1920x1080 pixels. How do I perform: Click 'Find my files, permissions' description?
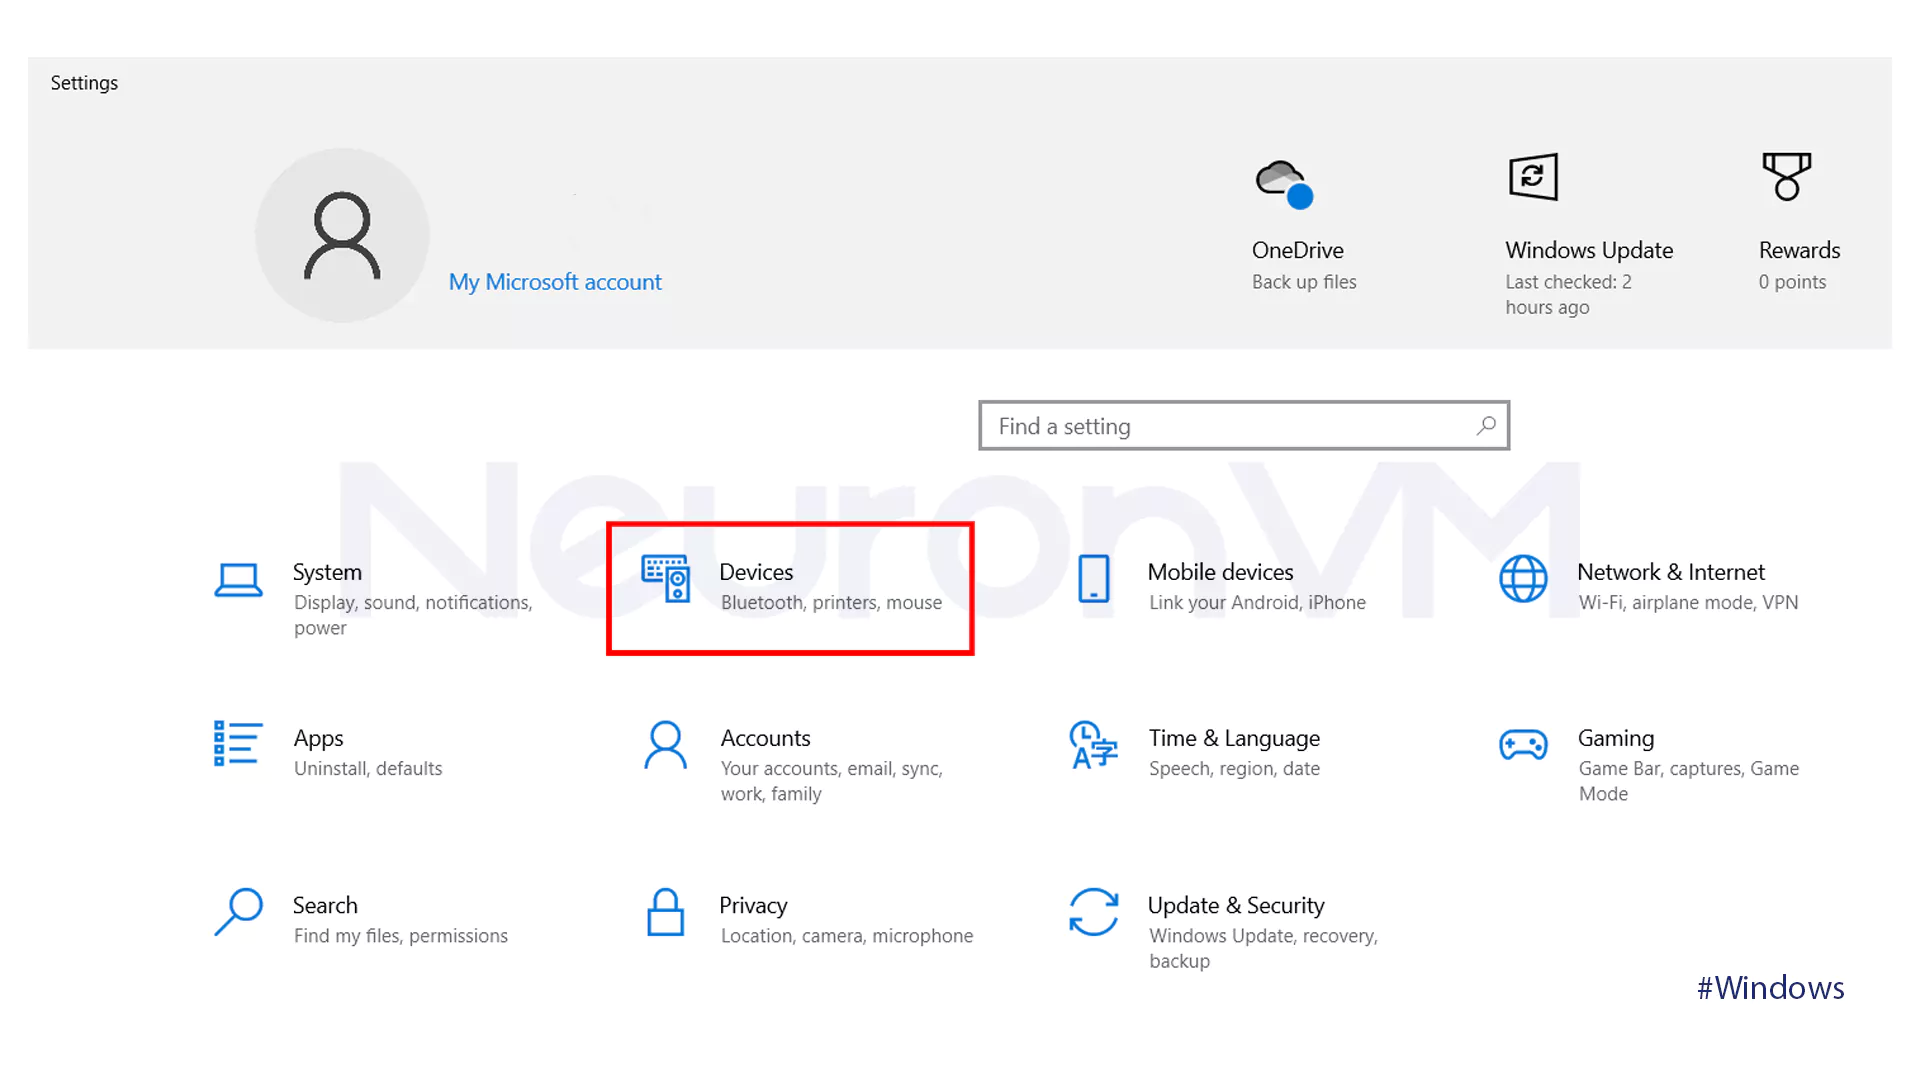pyautogui.click(x=400, y=936)
